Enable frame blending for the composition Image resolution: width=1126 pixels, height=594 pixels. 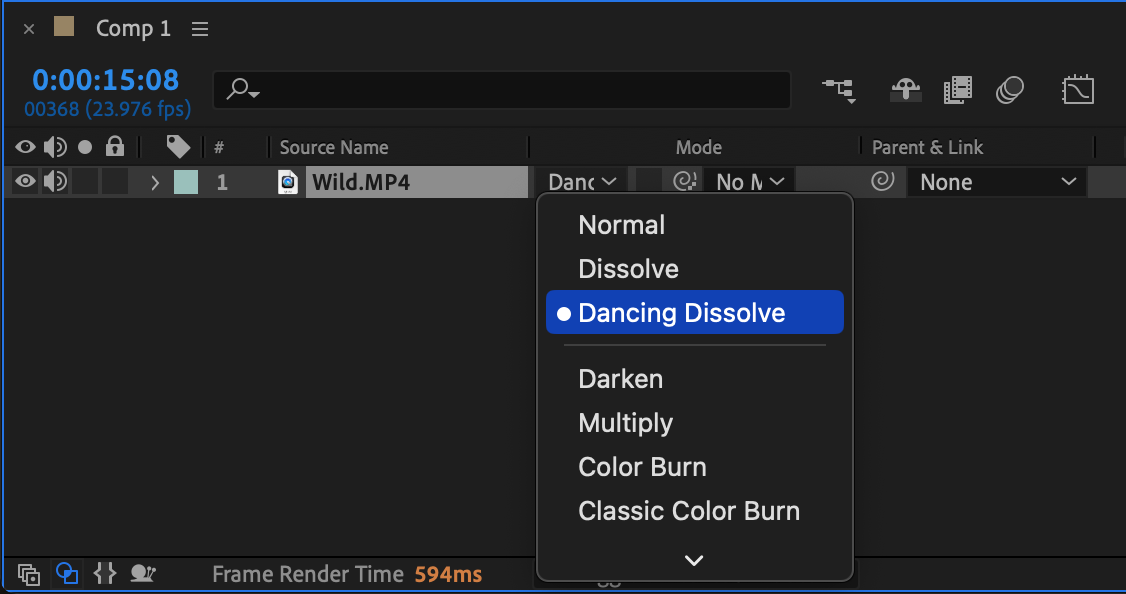[x=957, y=91]
